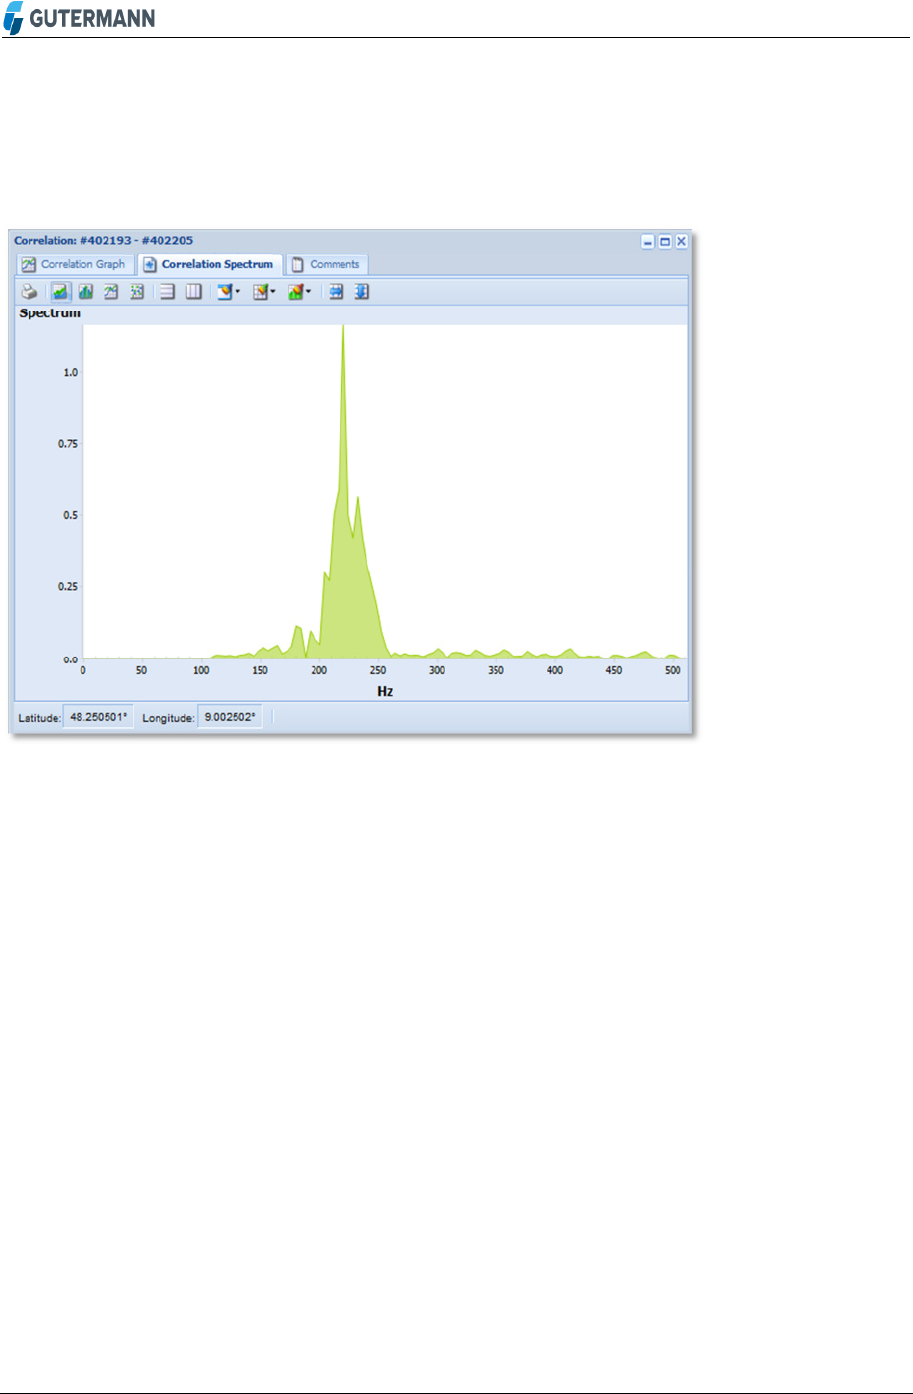
Task: Click the print icon in the toolbar
Action: [x=31, y=292]
